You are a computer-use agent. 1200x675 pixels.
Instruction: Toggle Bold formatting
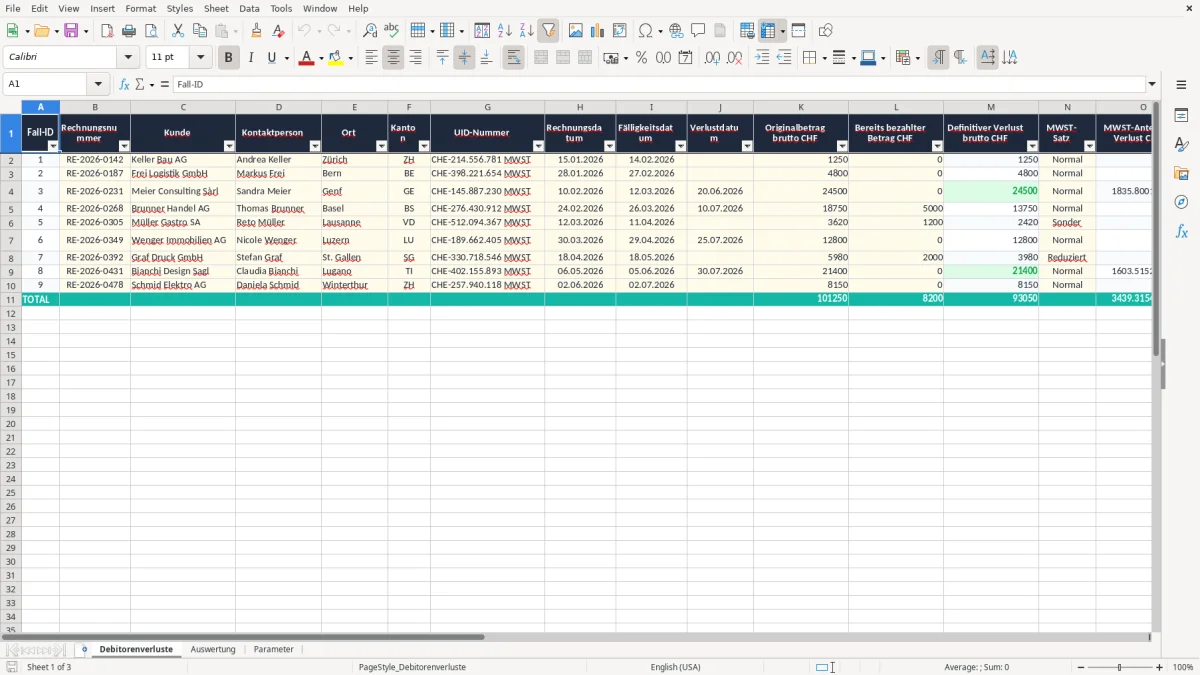tap(228, 58)
